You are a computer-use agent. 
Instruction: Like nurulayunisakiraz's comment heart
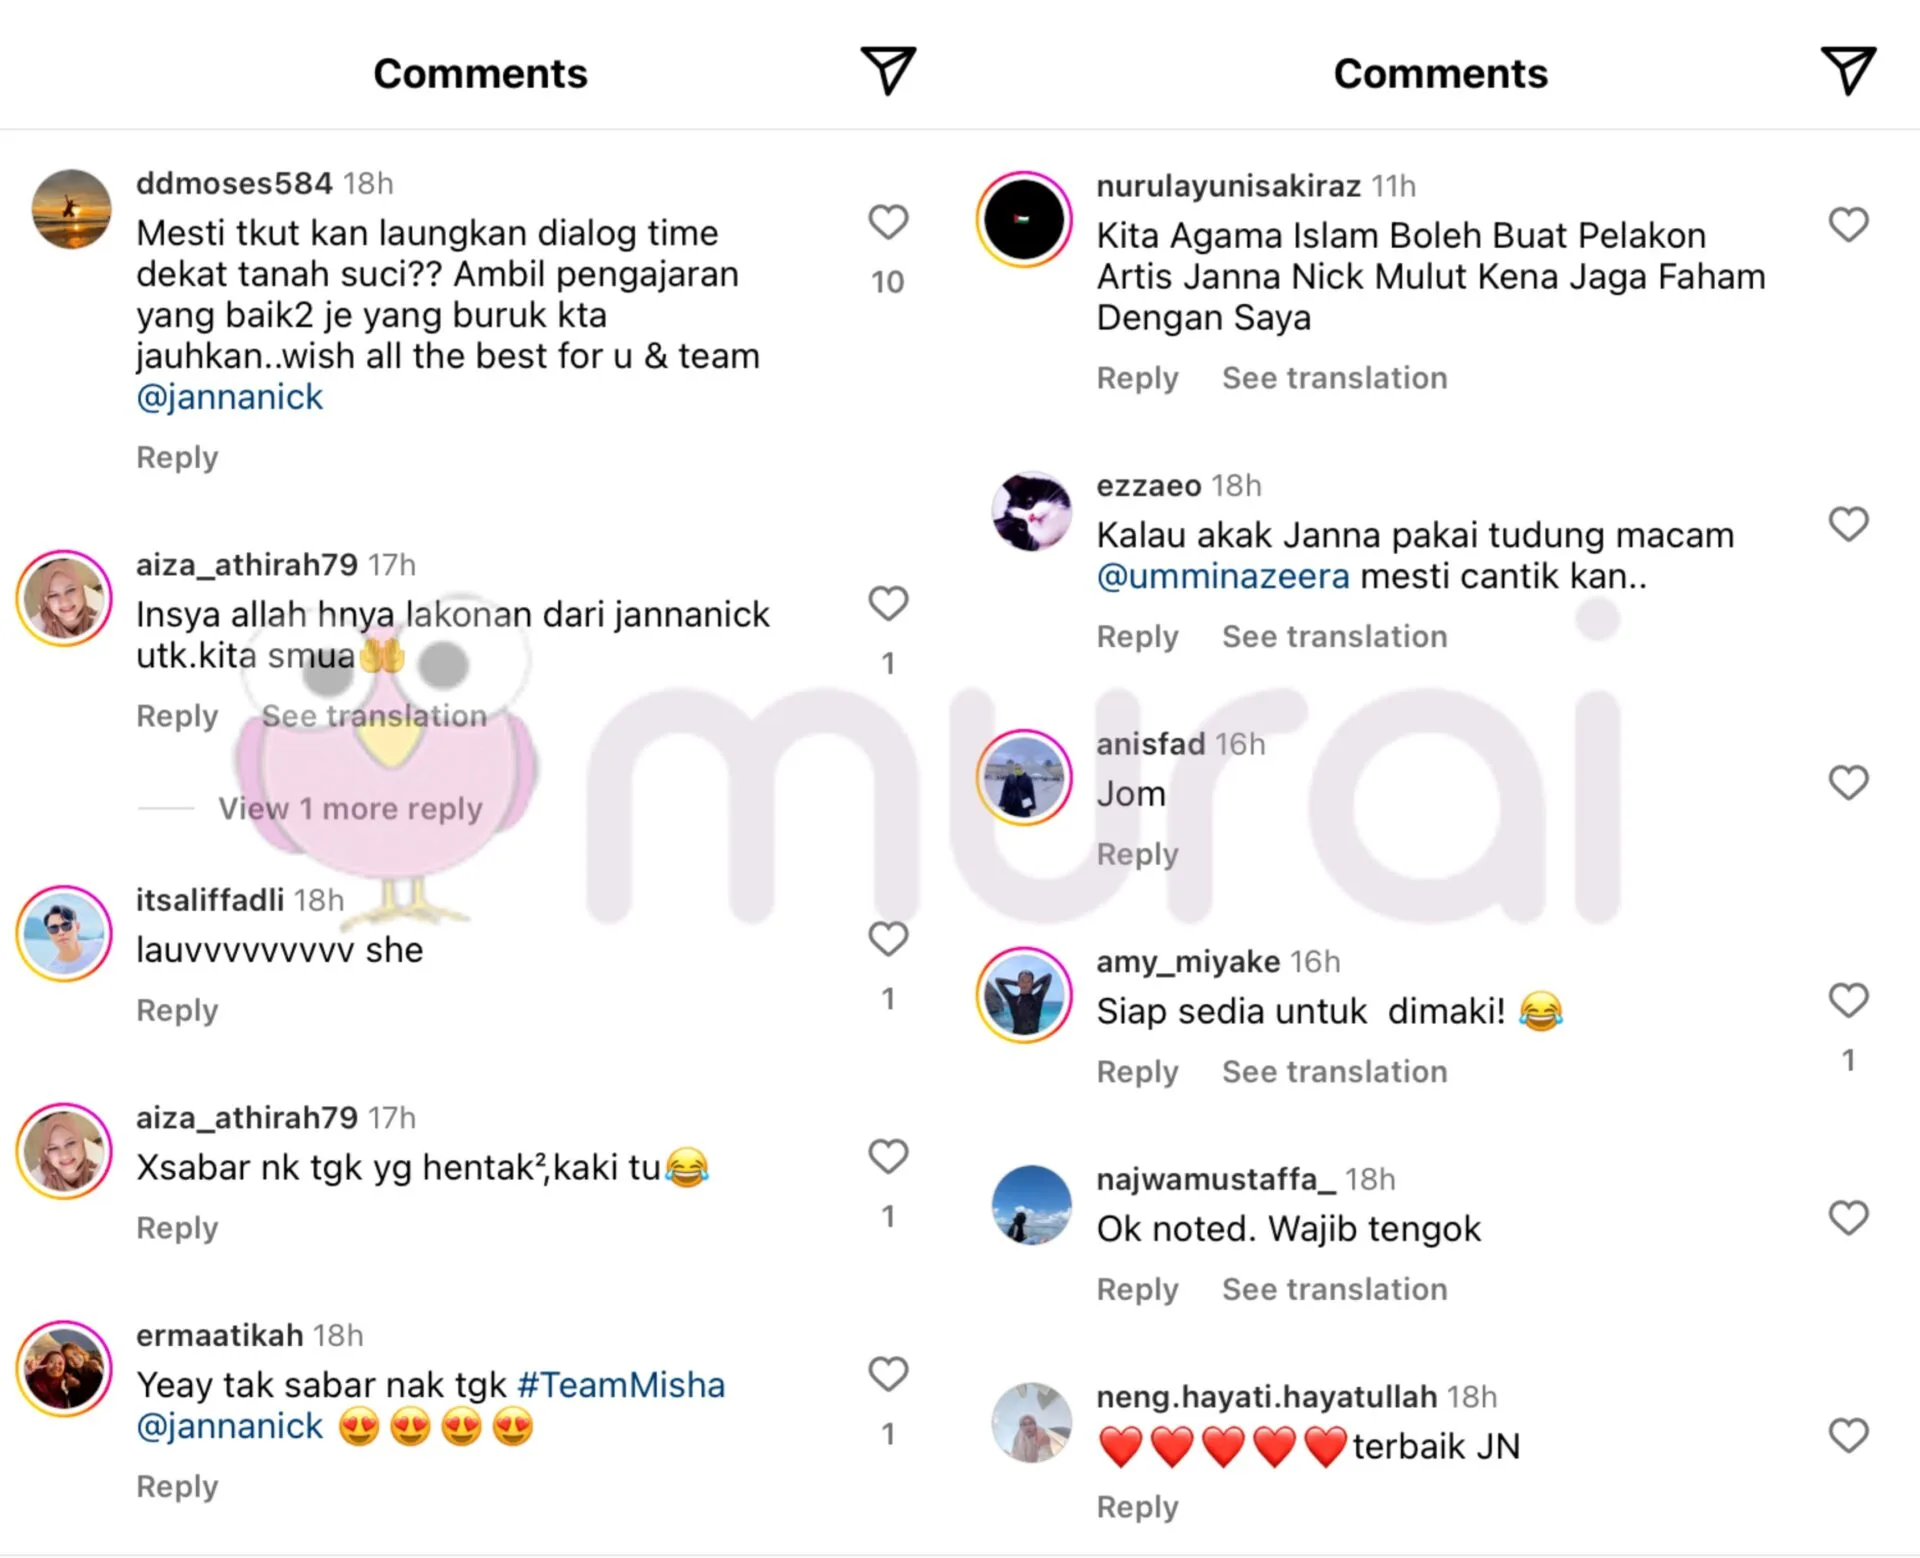click(x=1848, y=224)
